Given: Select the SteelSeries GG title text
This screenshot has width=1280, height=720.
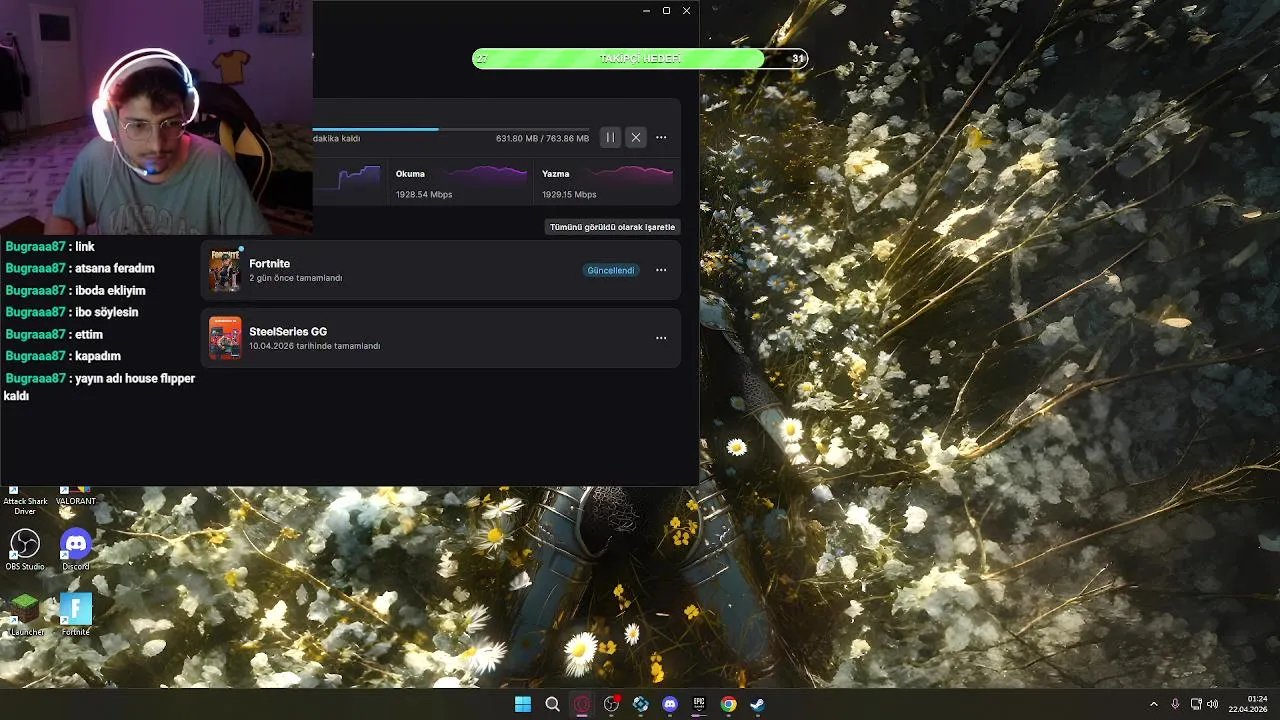Looking at the screenshot, I should [x=288, y=331].
